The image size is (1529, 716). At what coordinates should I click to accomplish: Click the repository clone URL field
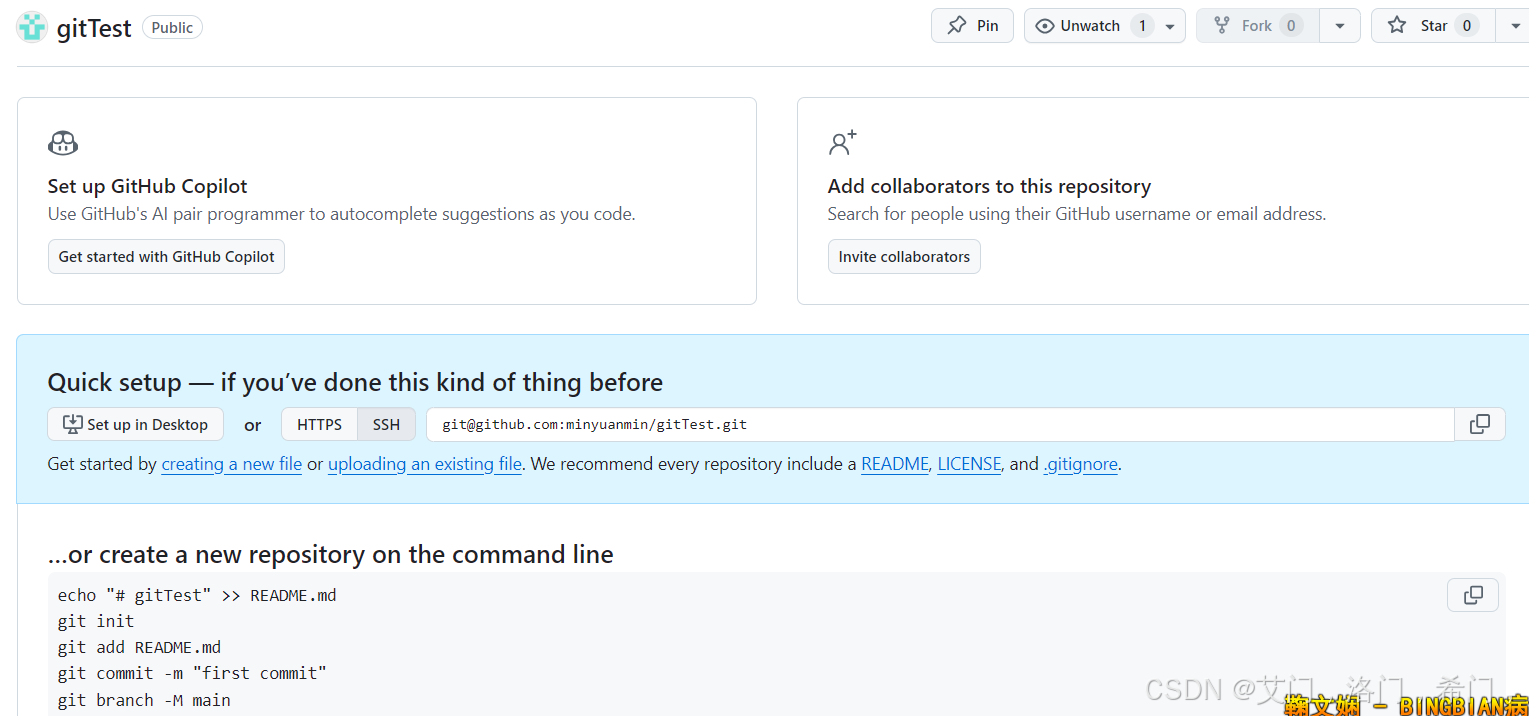940,424
